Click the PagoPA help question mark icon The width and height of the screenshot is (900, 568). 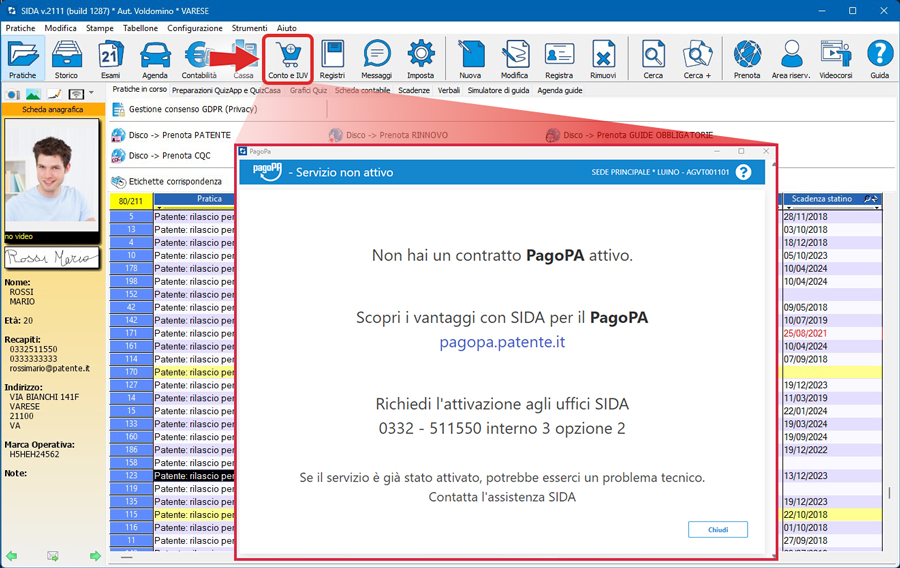point(743,172)
